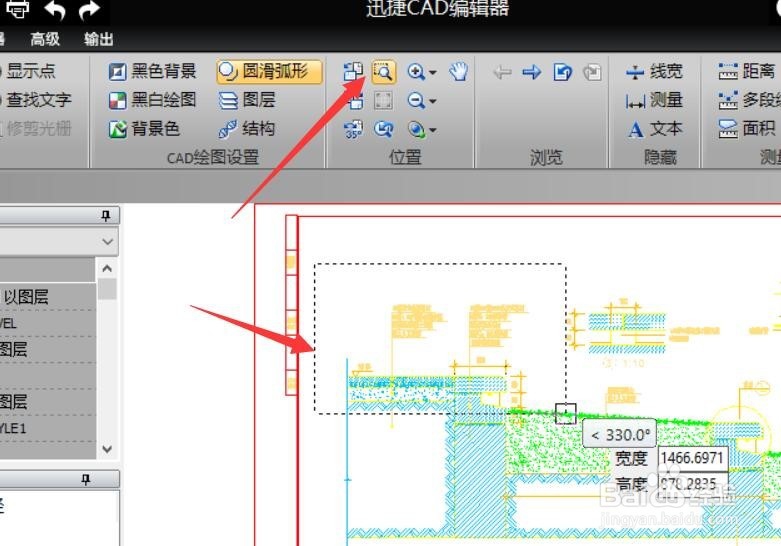The image size is (781, 546).
Task: Toggle 文本 text visibility
Action: [654, 130]
